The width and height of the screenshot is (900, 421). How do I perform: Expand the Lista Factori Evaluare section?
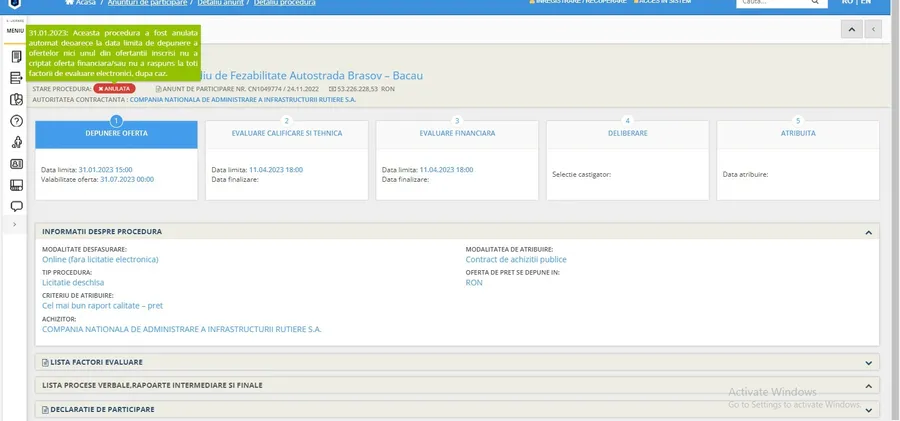868,363
